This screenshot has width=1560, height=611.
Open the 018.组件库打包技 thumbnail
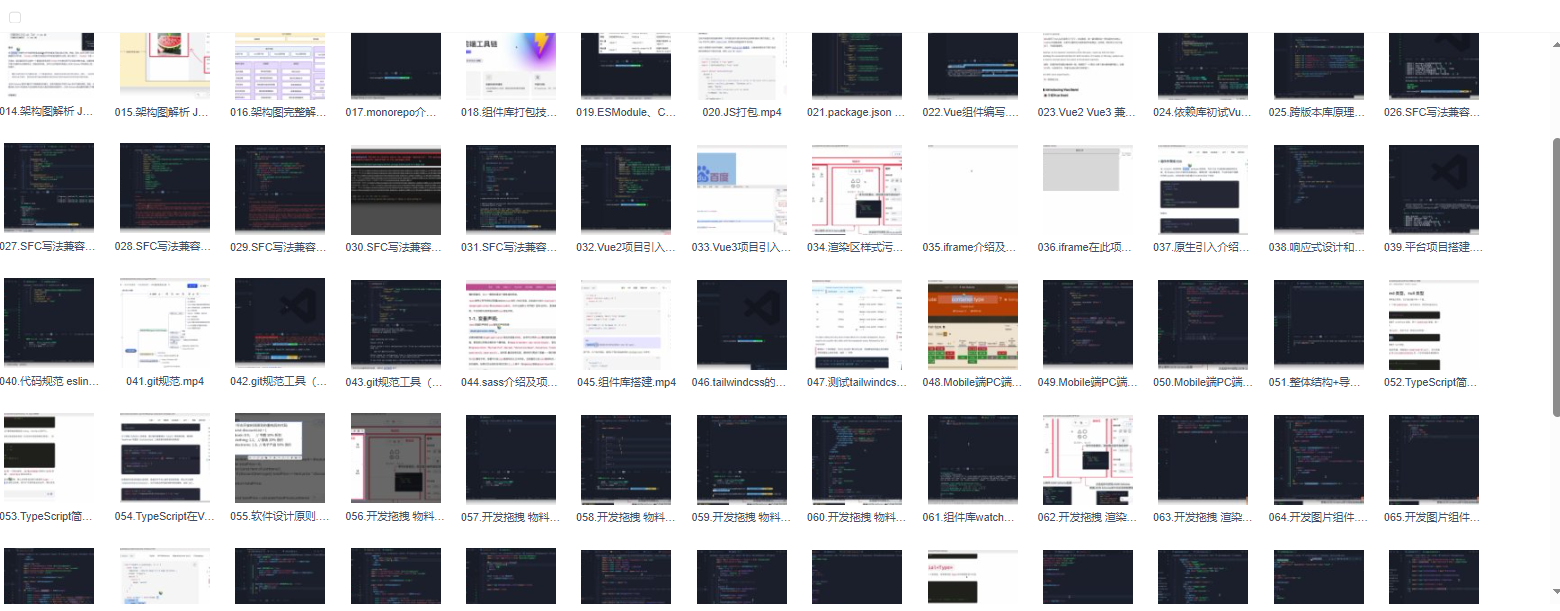tap(511, 65)
